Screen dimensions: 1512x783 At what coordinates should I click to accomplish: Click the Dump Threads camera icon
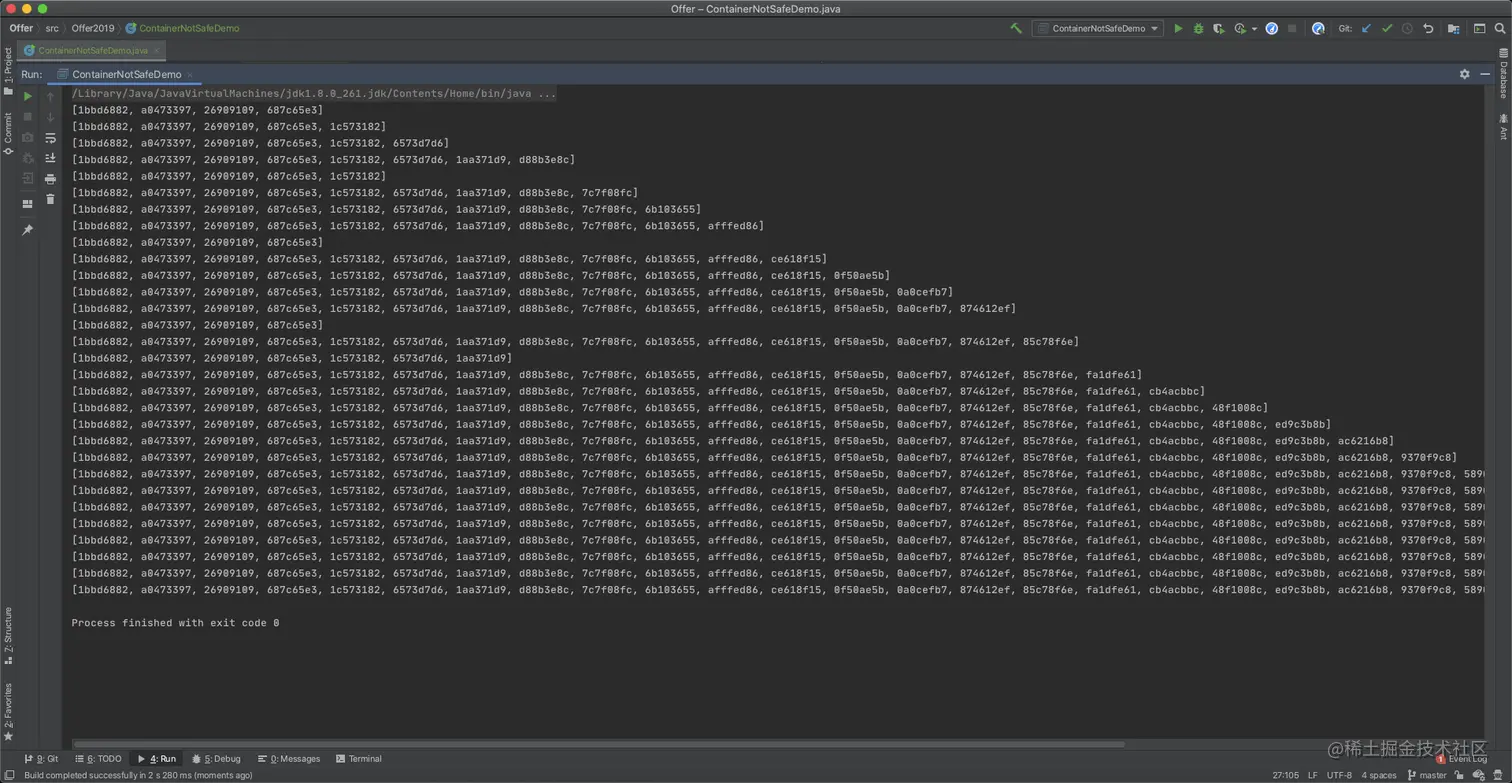tap(27, 138)
